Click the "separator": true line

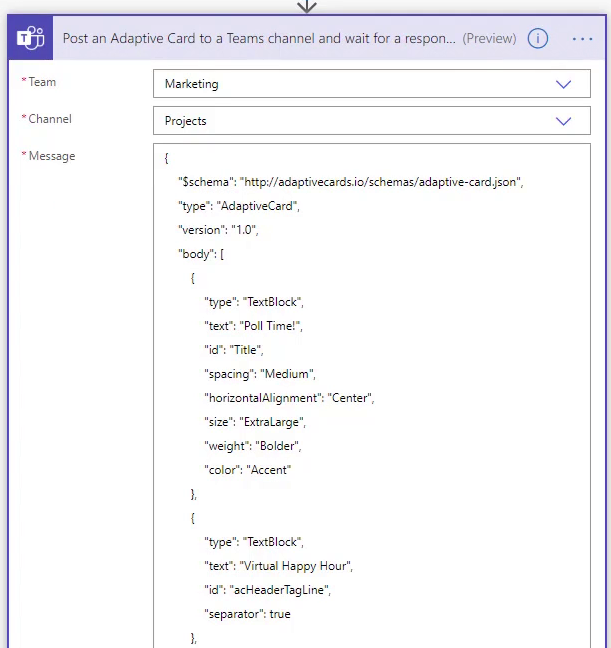247,613
